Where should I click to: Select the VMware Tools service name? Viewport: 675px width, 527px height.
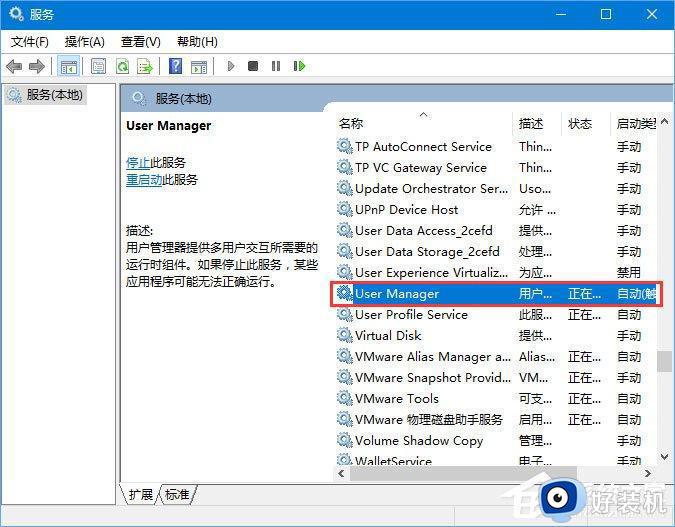[397, 398]
